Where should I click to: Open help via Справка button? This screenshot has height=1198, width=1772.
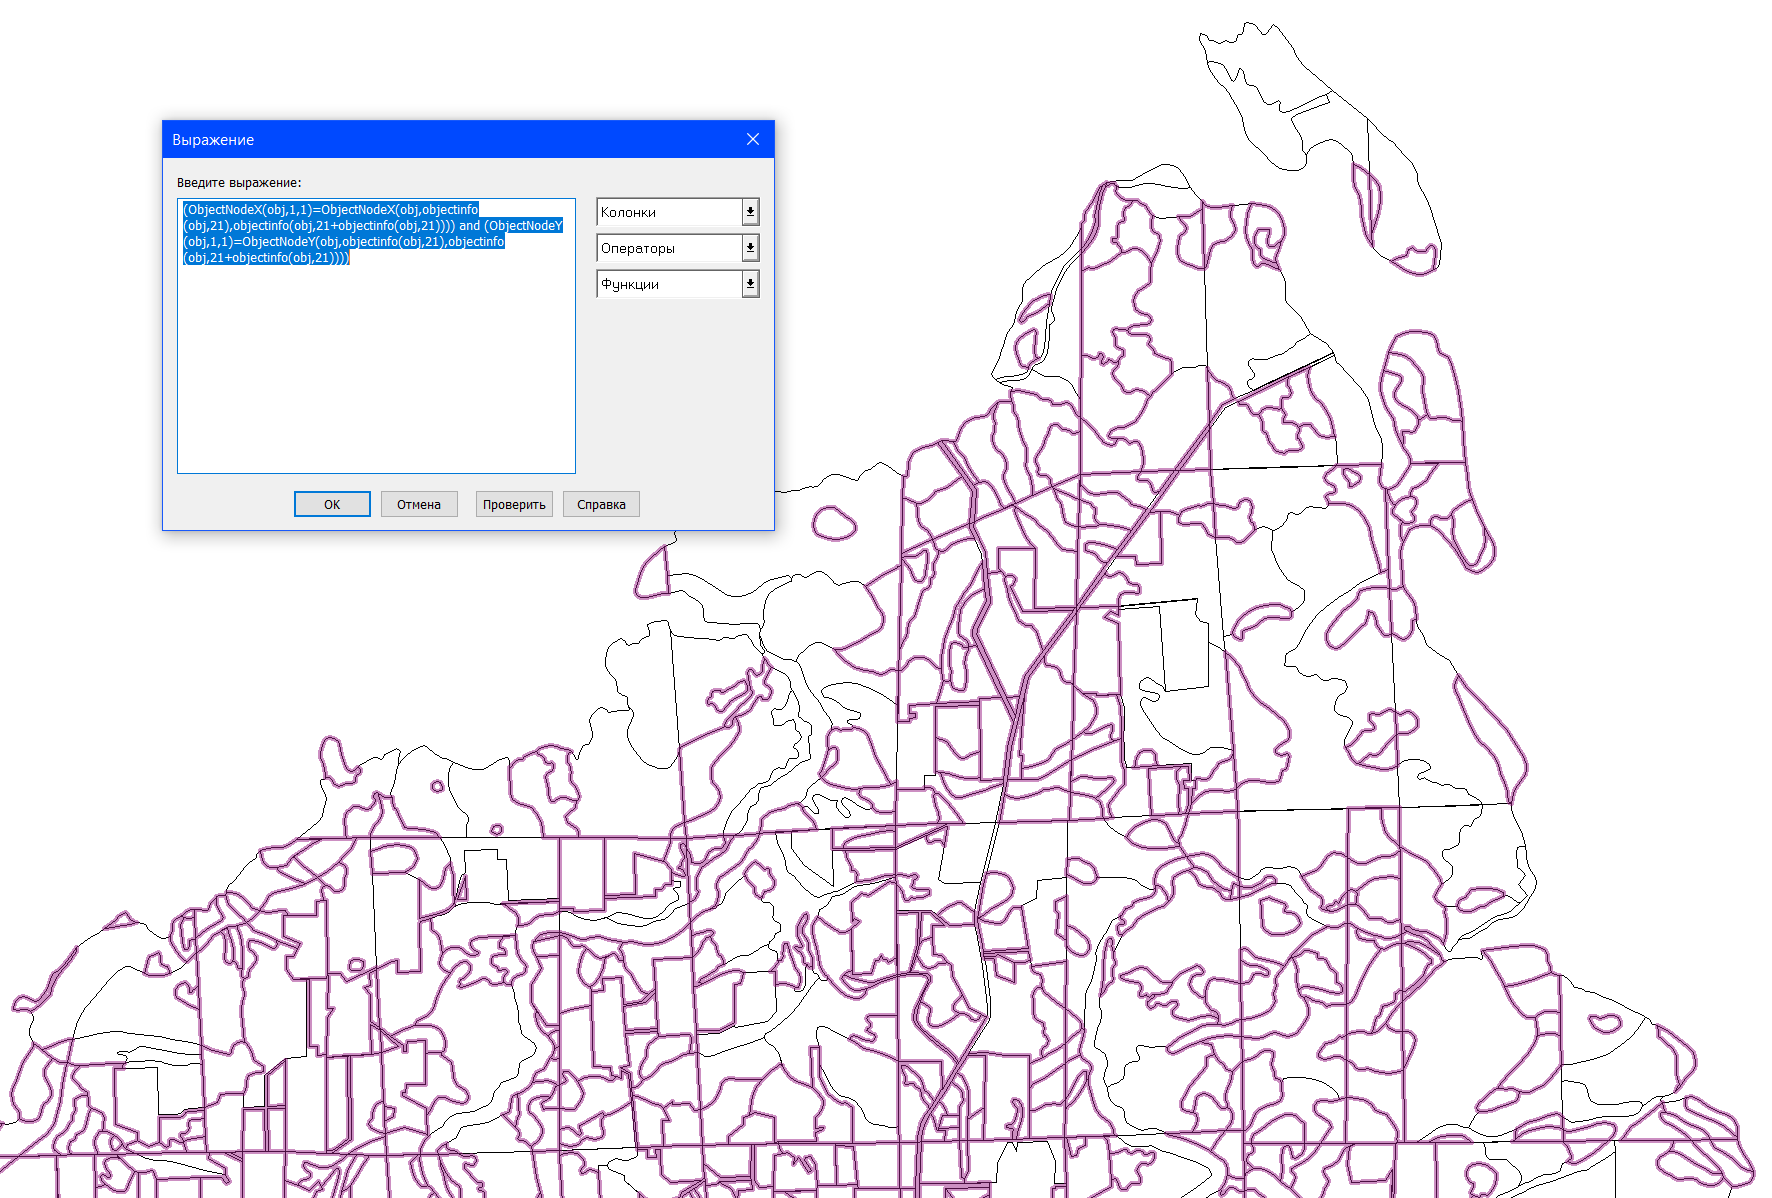coord(601,504)
